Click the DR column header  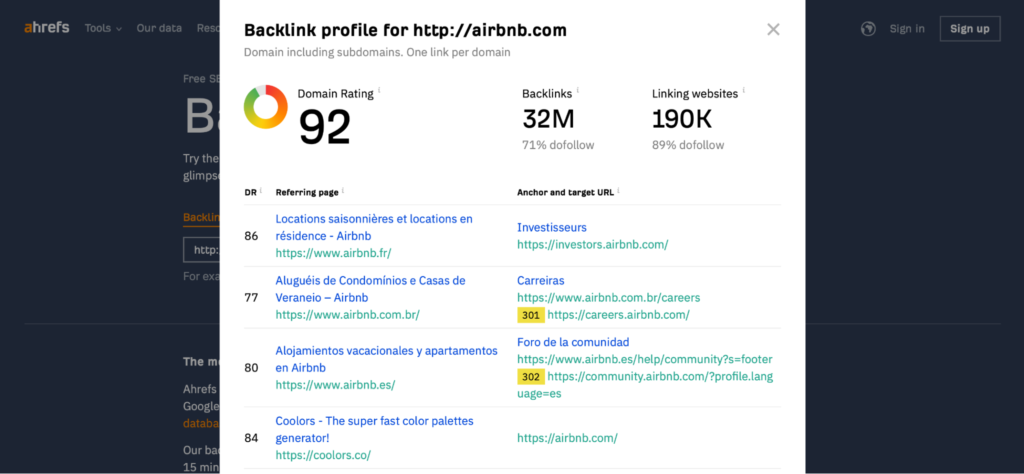[x=250, y=193]
